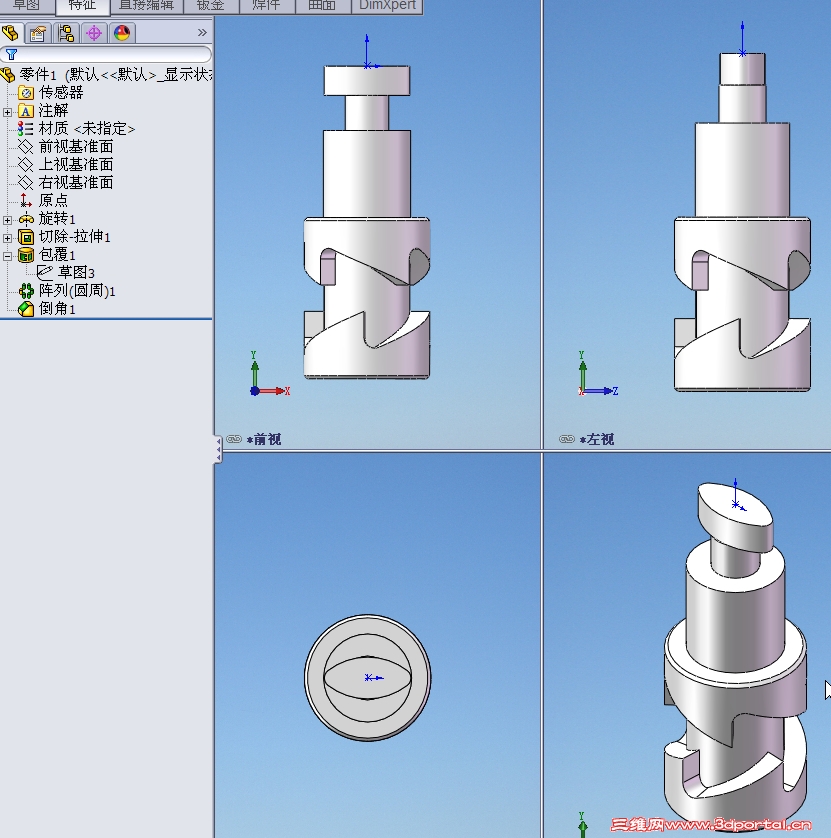This screenshot has width=831, height=838.
Task: Select the 切除-拉伸1 feature label
Action: 74,237
